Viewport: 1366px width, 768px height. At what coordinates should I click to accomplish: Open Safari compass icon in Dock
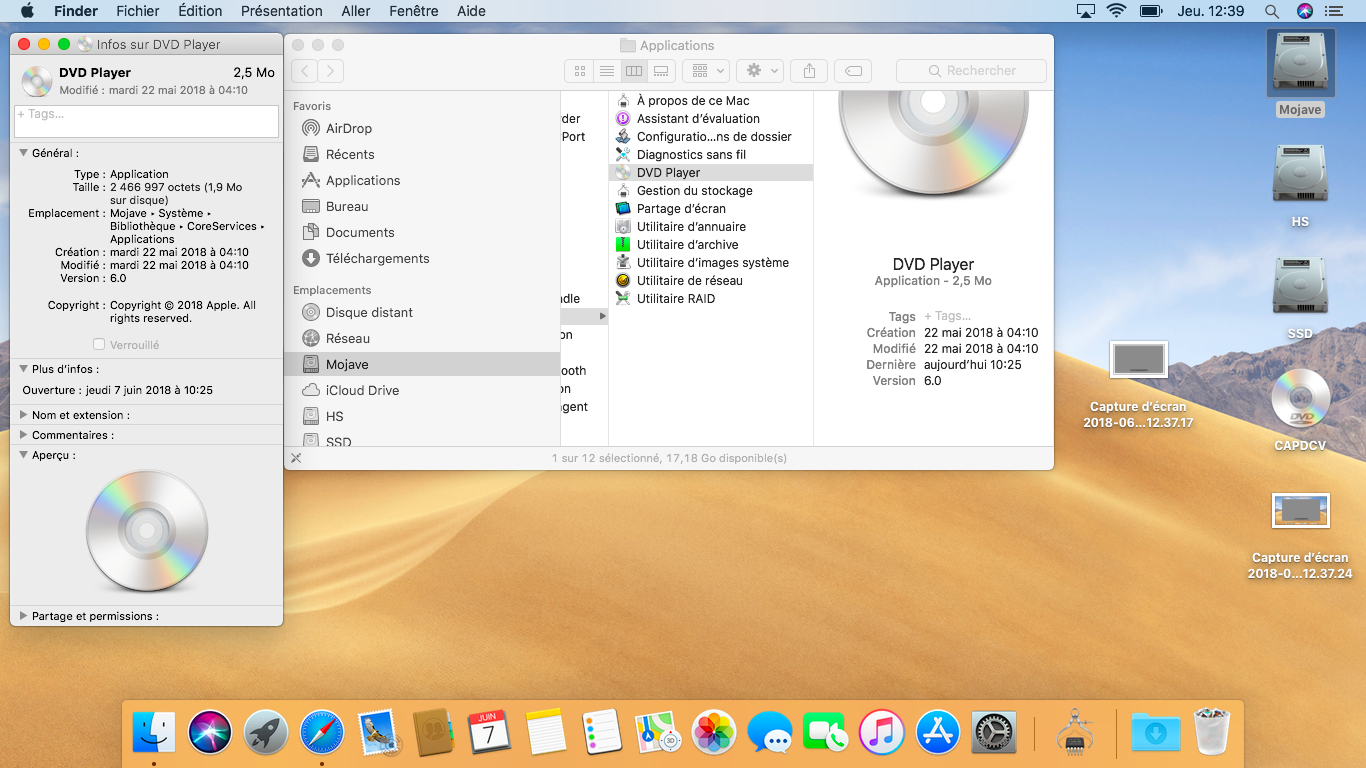[322, 733]
